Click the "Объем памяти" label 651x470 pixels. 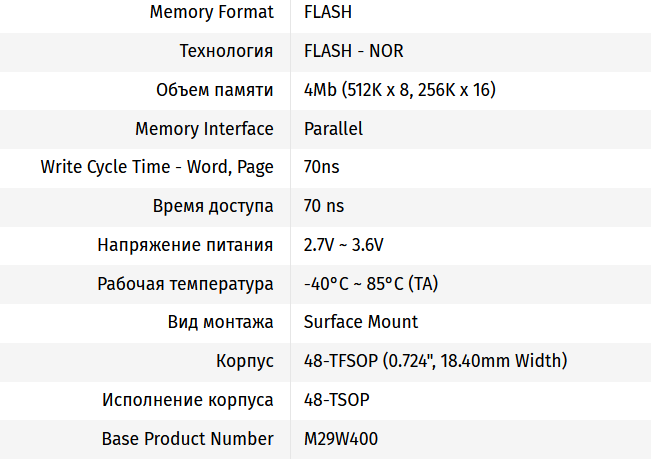214,90
